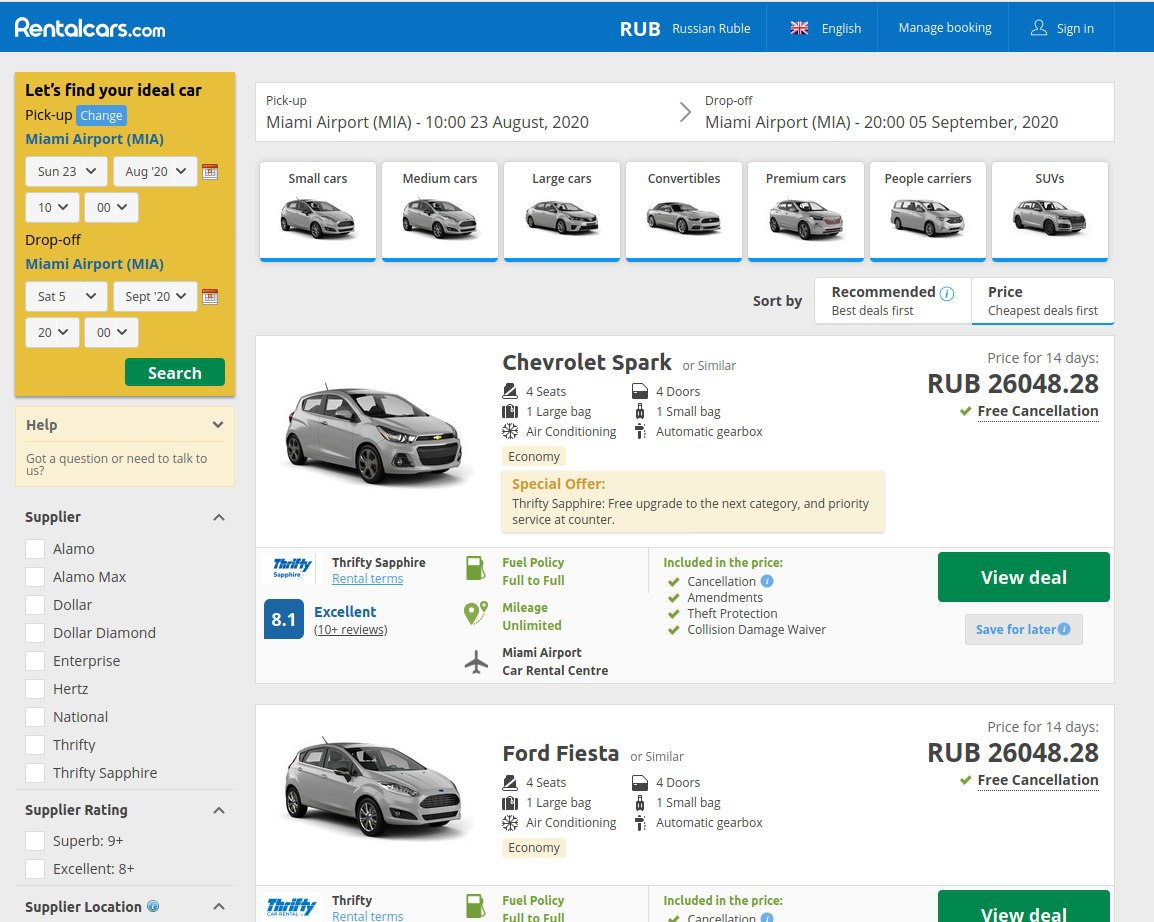Click info icon beside Cancellation in Chevrolet Spark
Screen dimensions: 1154x922
767,581
